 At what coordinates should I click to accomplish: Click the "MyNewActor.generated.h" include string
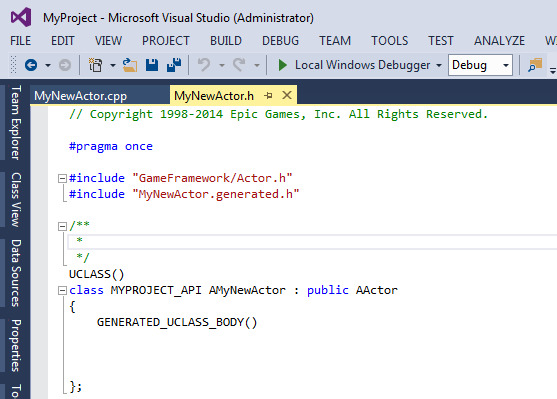[216, 194]
